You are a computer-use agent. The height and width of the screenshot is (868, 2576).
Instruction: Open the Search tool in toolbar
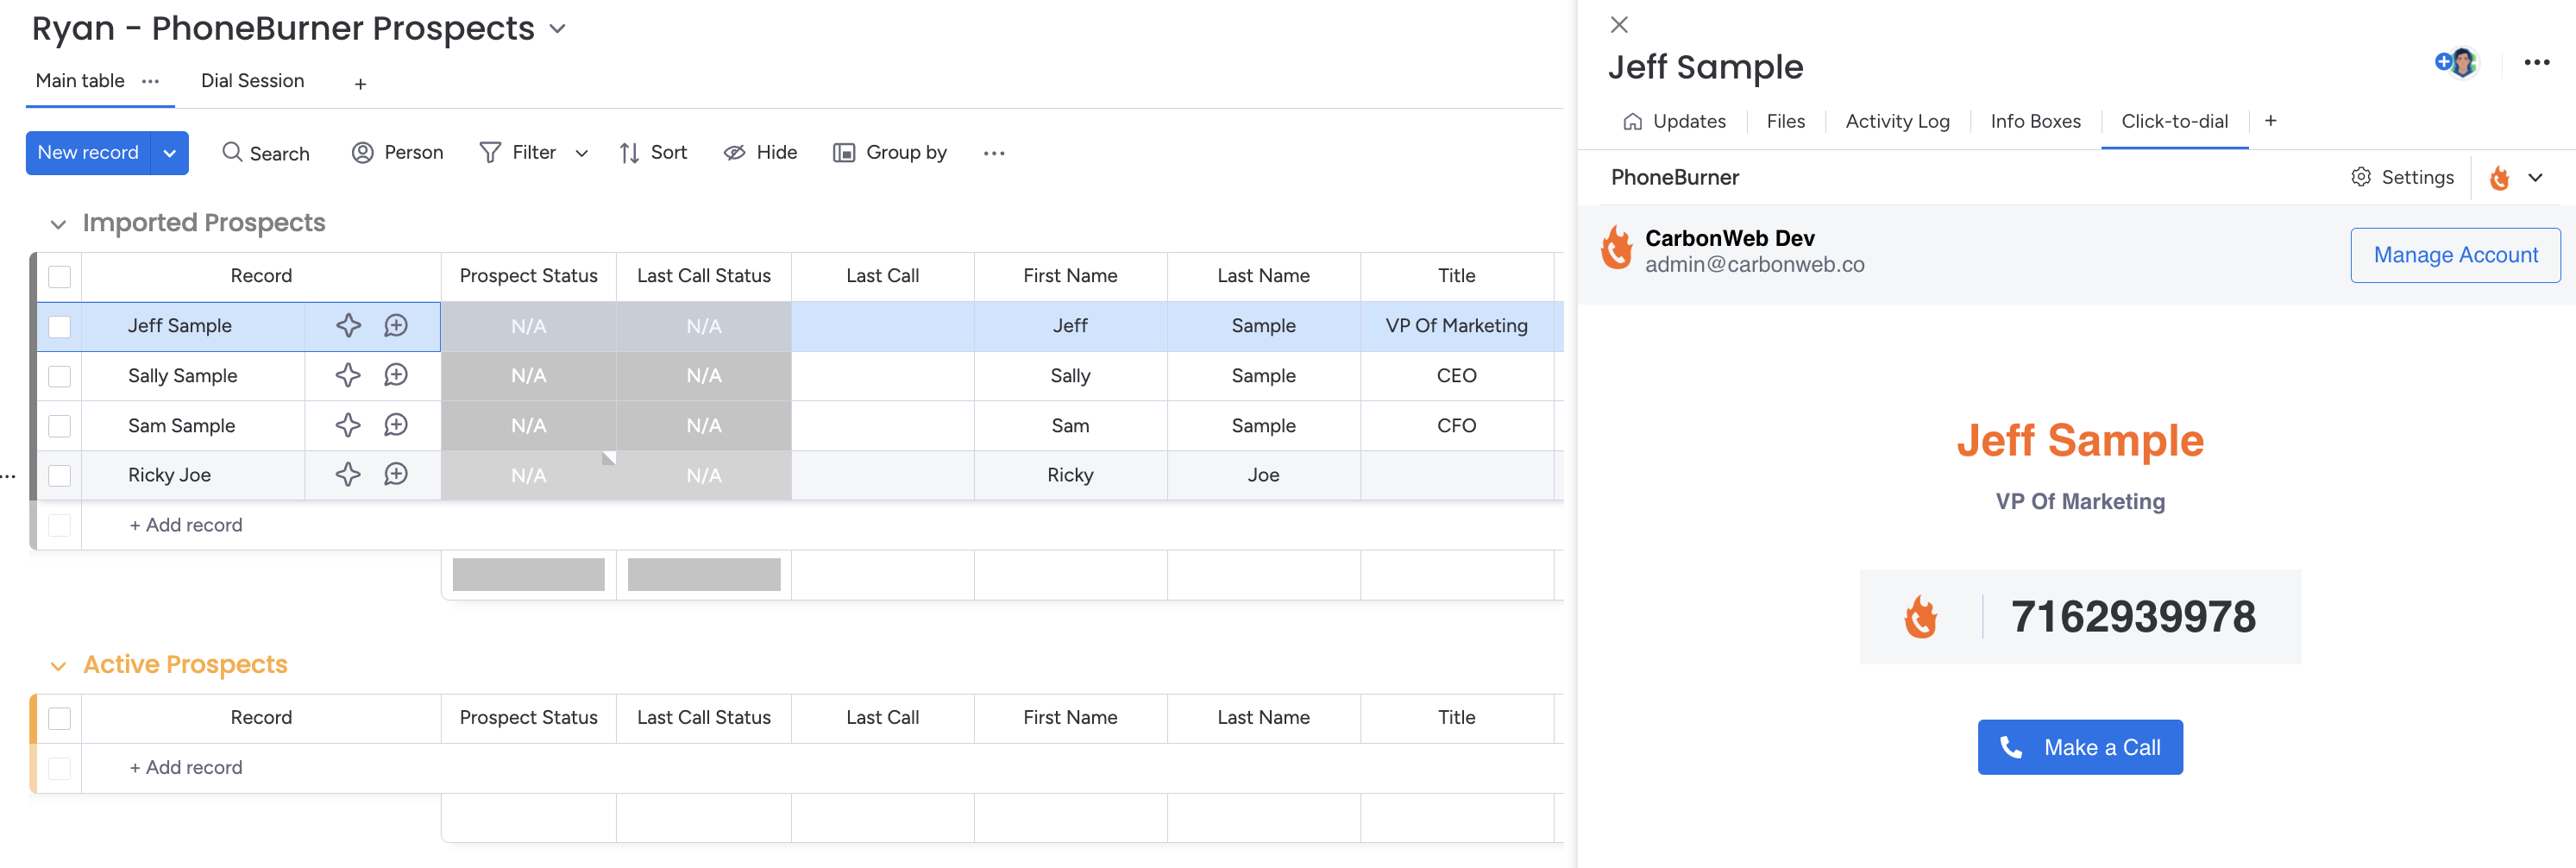(266, 153)
